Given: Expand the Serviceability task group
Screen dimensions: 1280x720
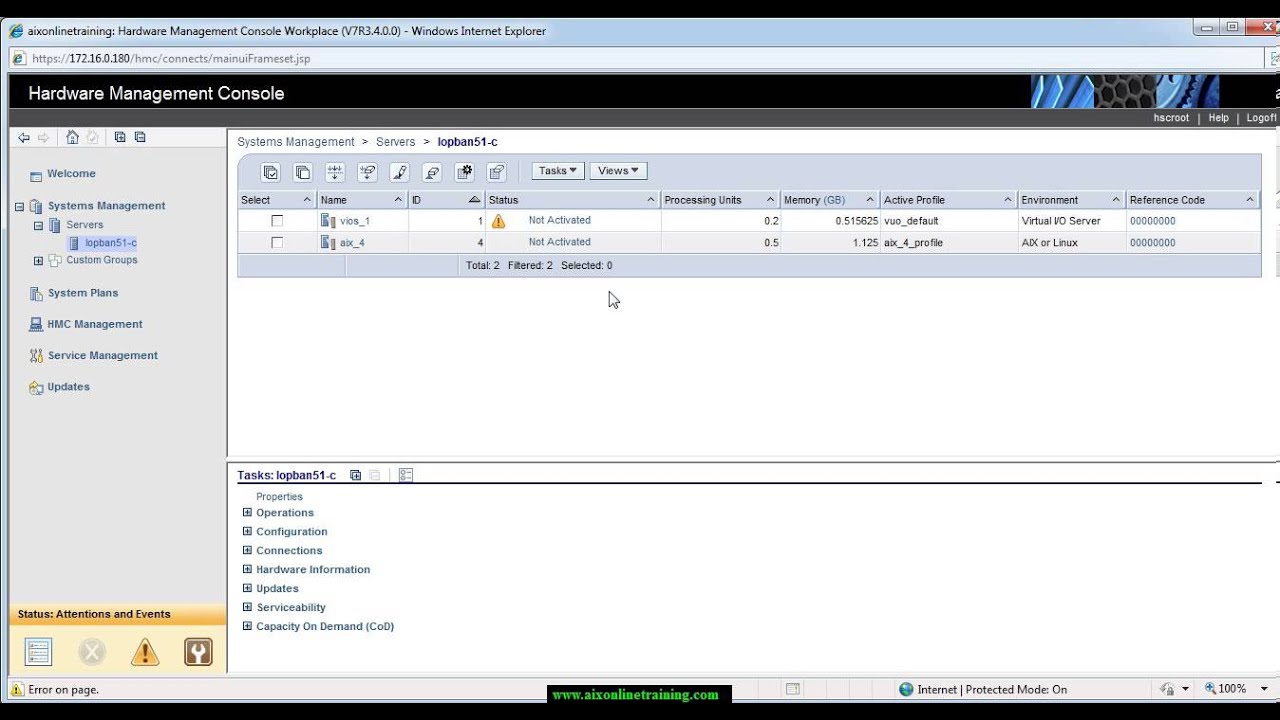Looking at the screenshot, I should 247,607.
